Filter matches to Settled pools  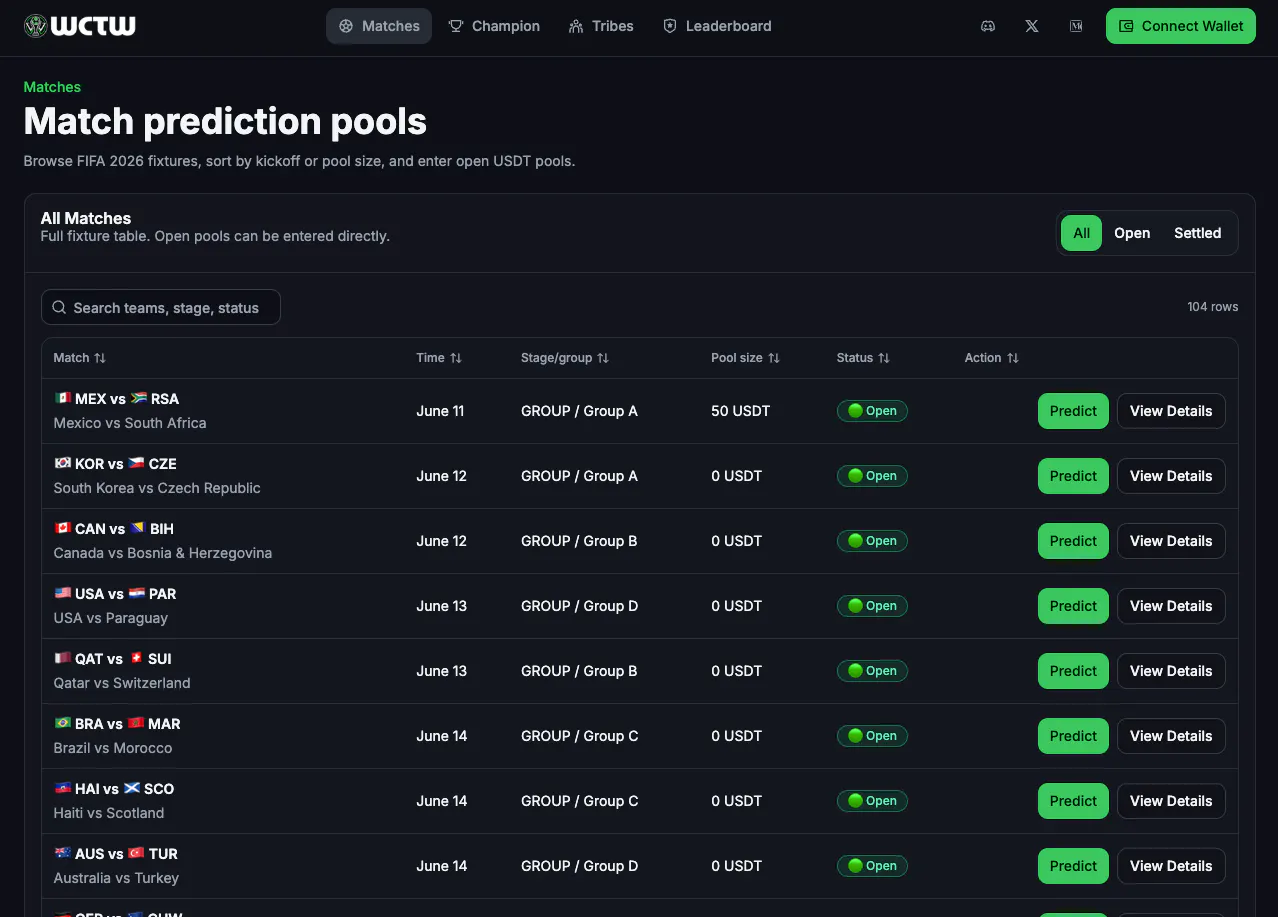click(1197, 233)
